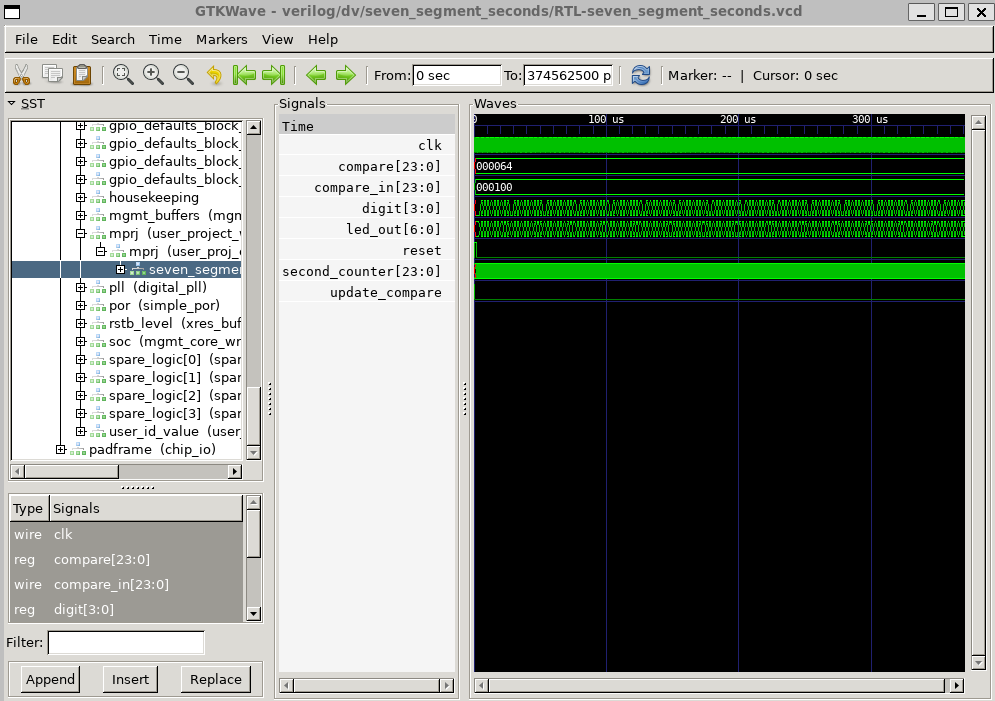Viewport: 995px width, 701px height.
Task: Click the Reload waveform icon
Action: (641, 75)
